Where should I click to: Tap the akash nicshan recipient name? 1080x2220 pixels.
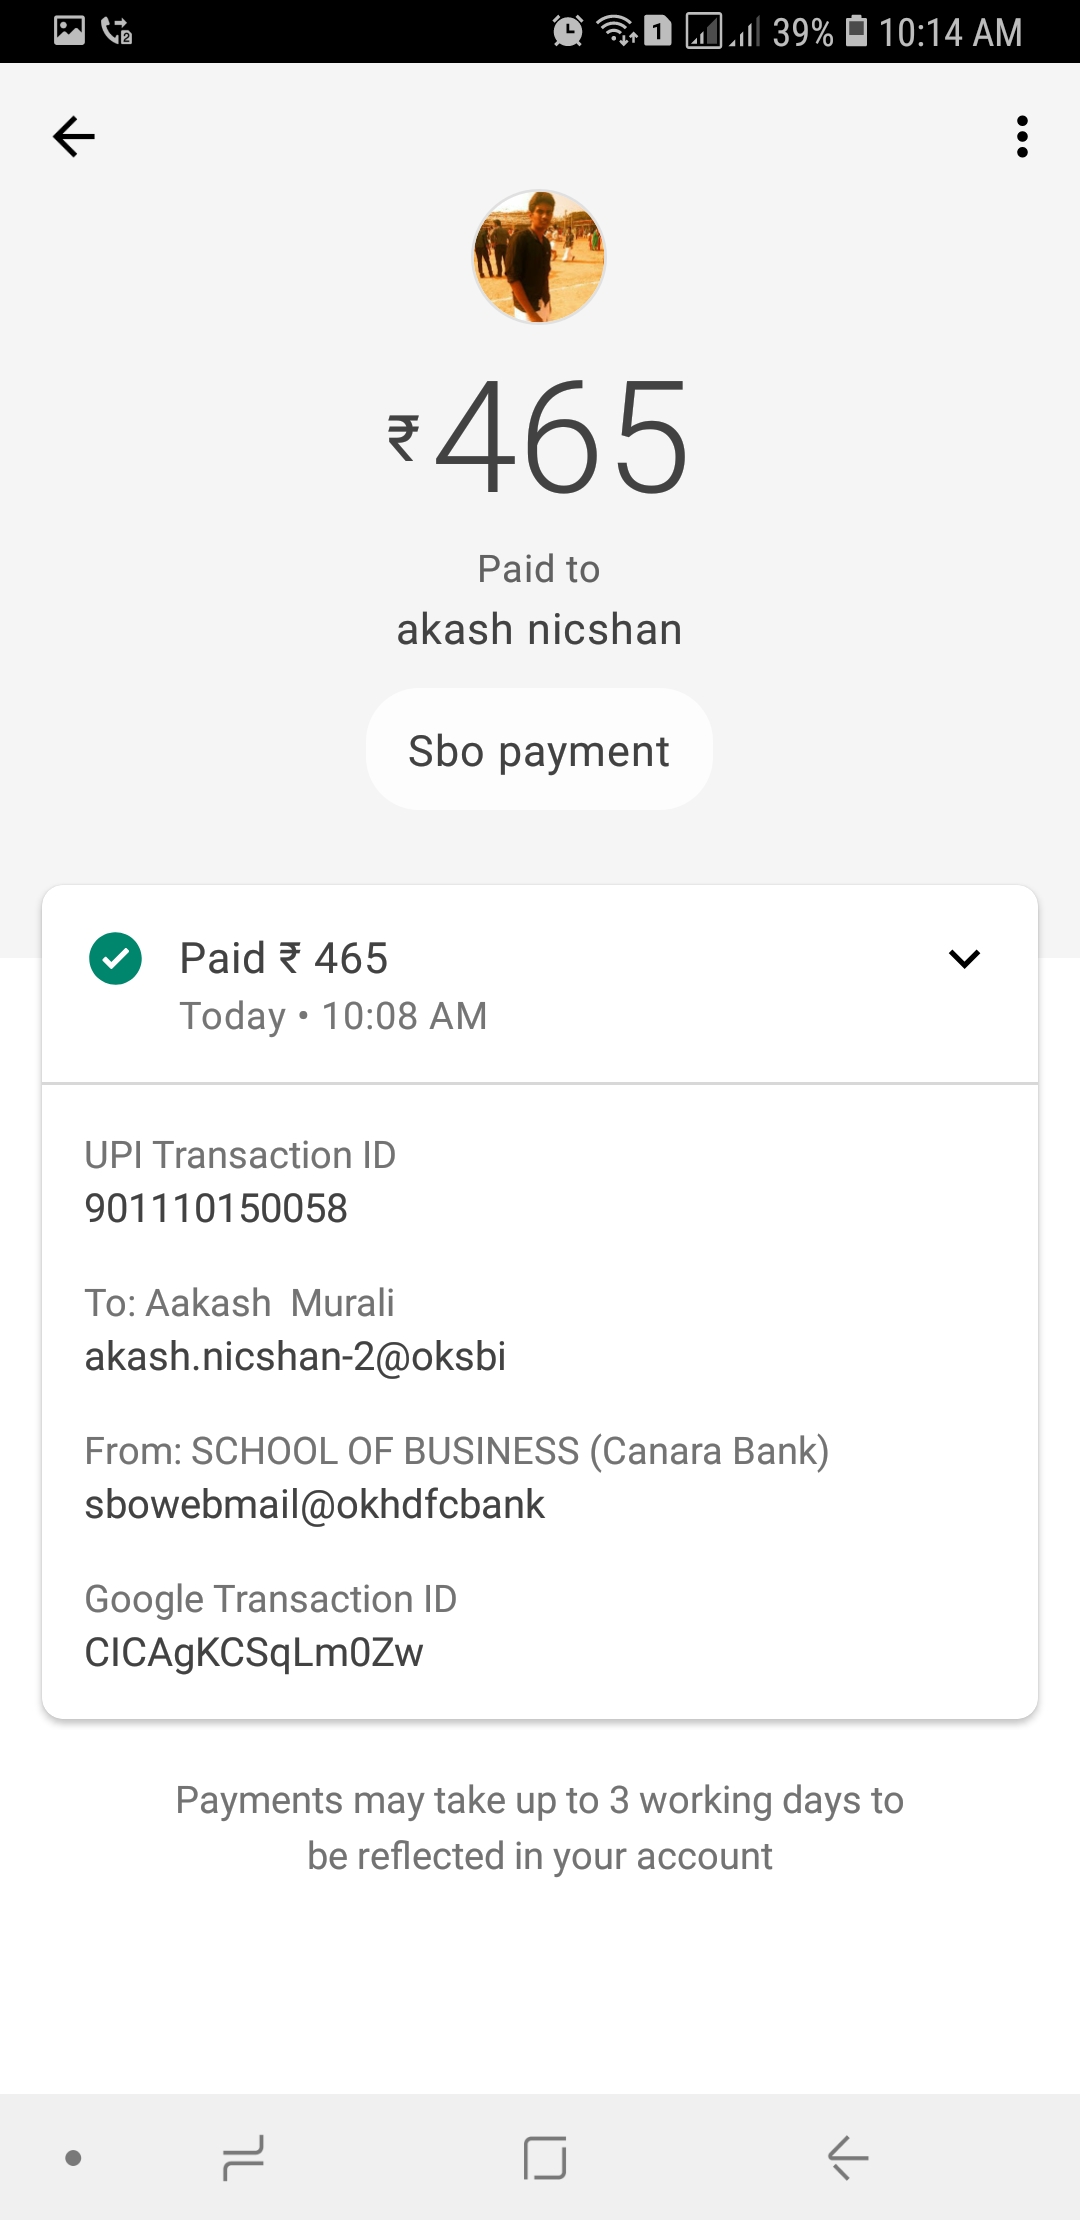pos(539,630)
